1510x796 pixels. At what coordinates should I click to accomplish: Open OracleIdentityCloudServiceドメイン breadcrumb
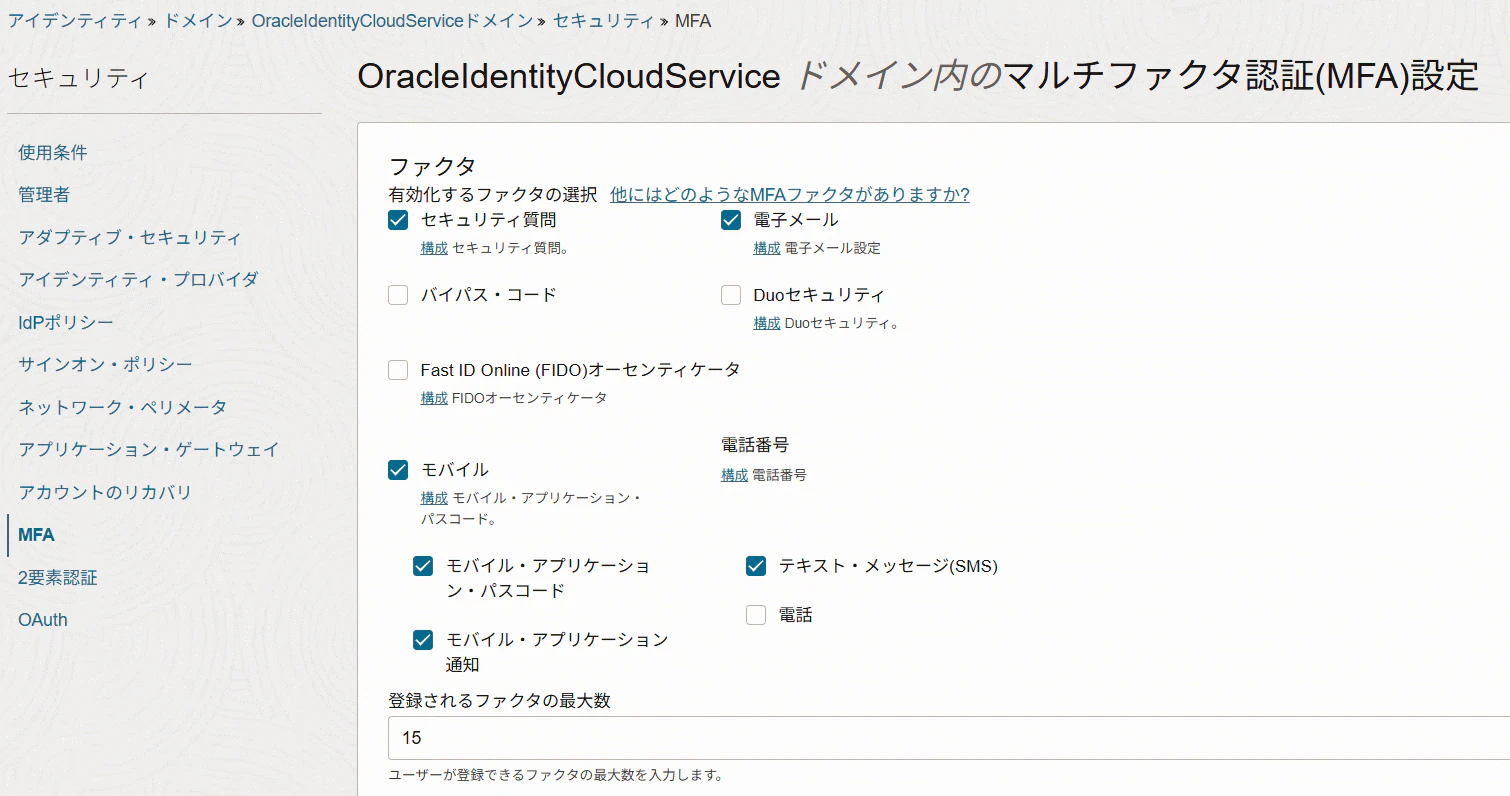(392, 21)
